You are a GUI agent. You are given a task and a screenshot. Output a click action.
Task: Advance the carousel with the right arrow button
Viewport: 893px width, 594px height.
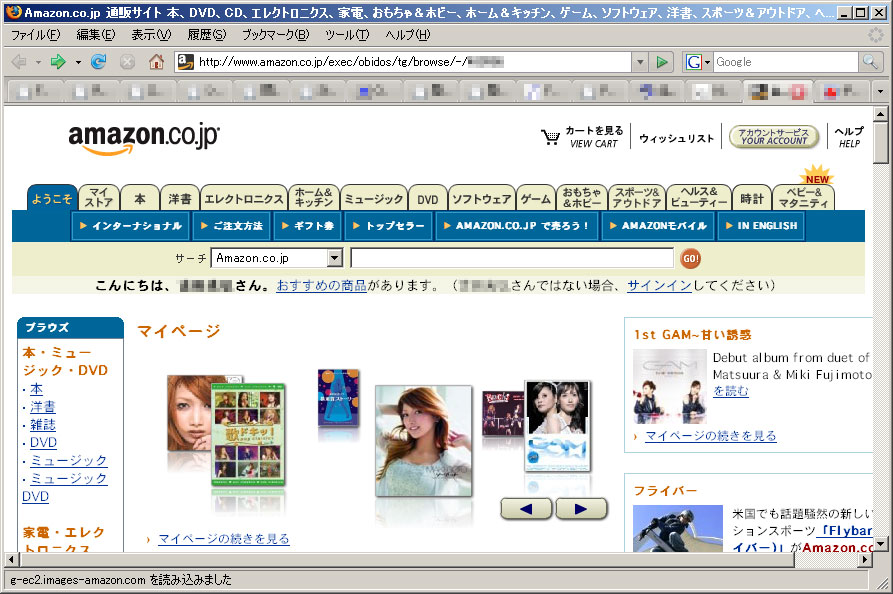(x=581, y=509)
